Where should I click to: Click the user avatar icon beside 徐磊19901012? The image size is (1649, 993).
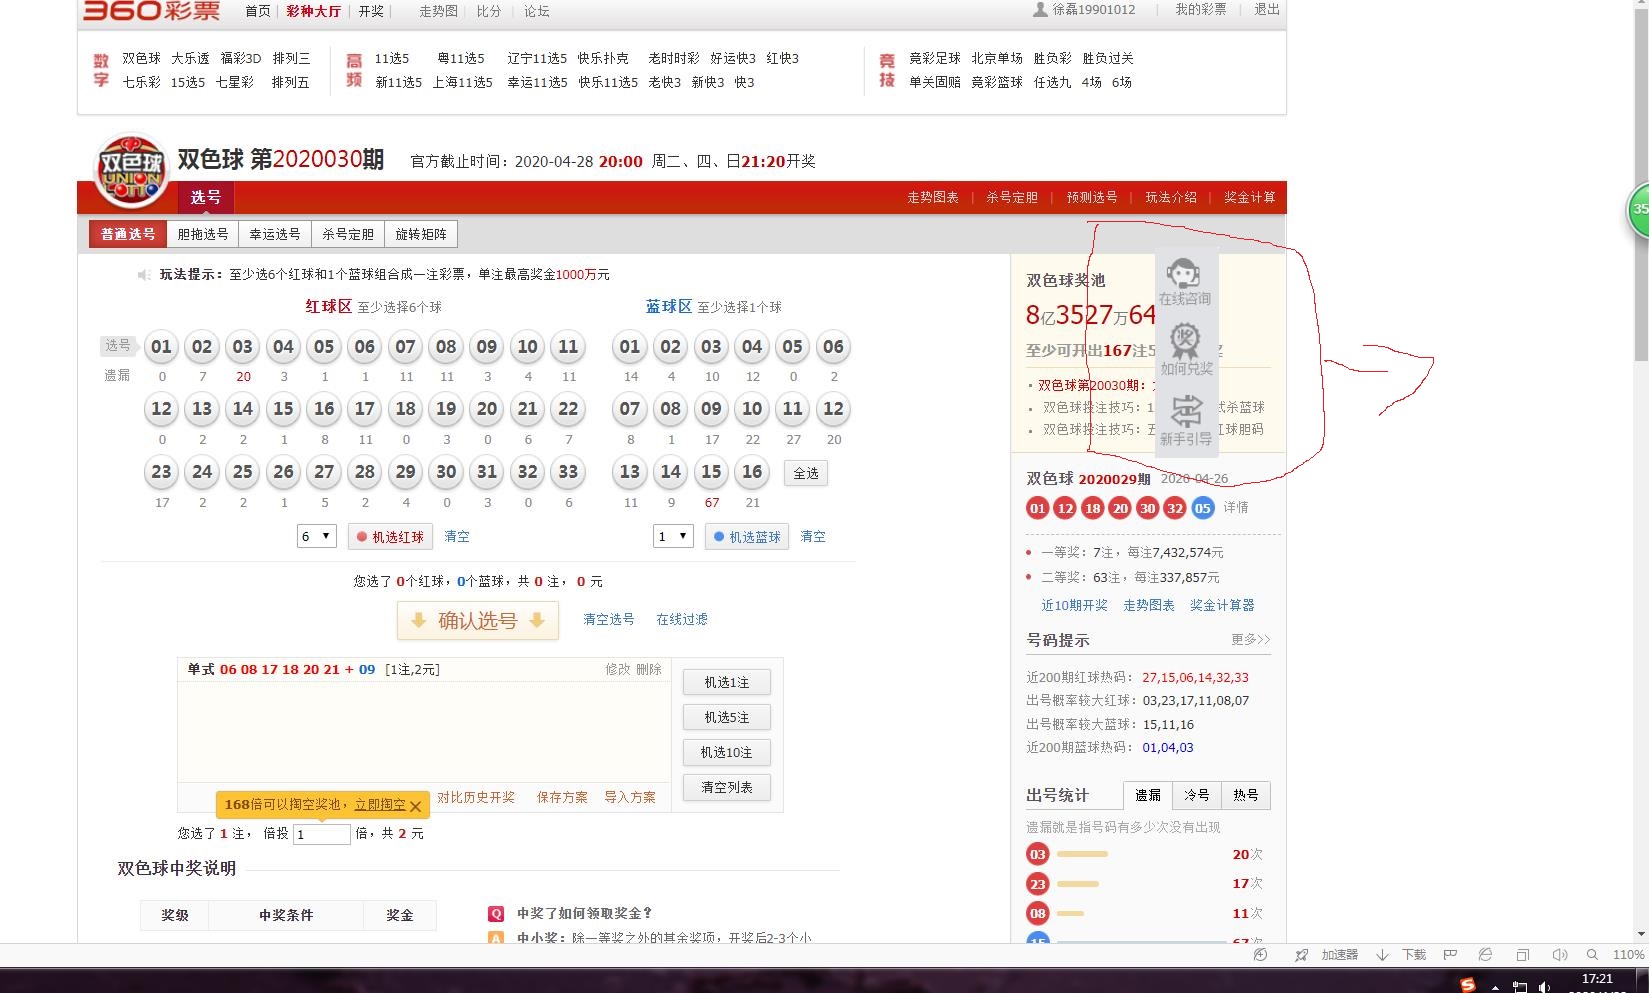click(1040, 9)
